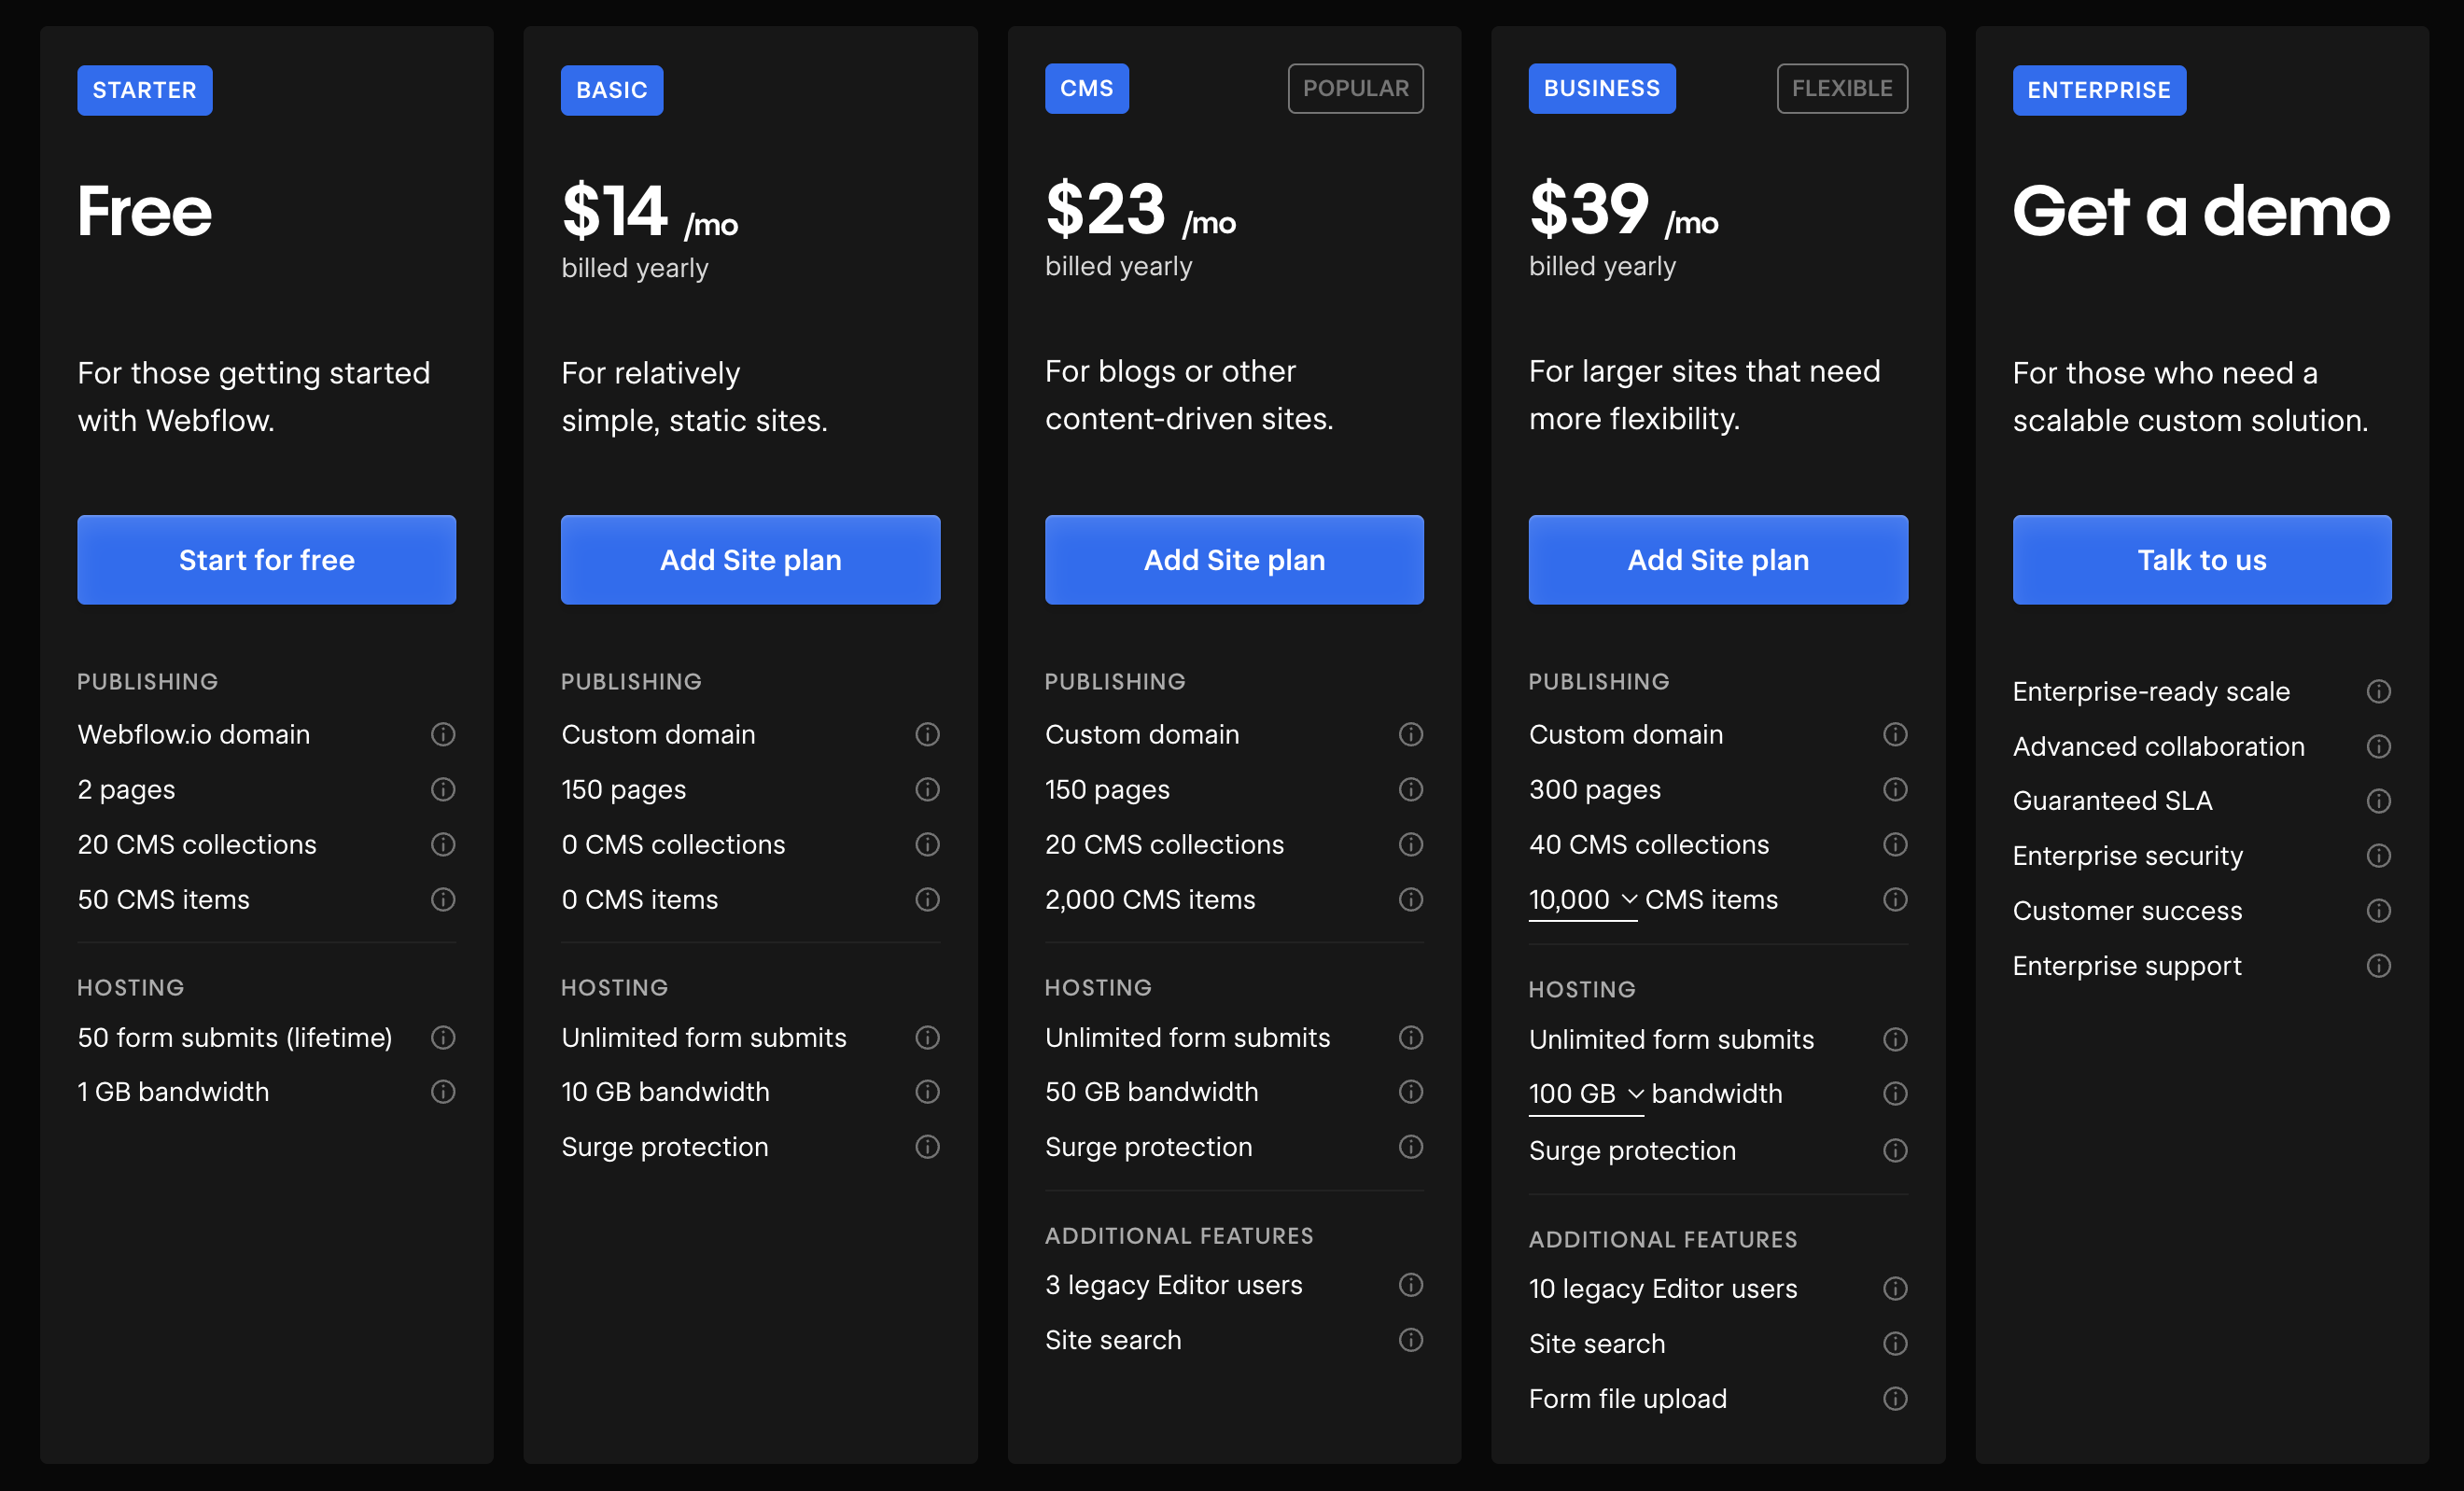This screenshot has height=1491, width=2464.
Task: Show info for Business plan Surge protection
Action: (1894, 1151)
